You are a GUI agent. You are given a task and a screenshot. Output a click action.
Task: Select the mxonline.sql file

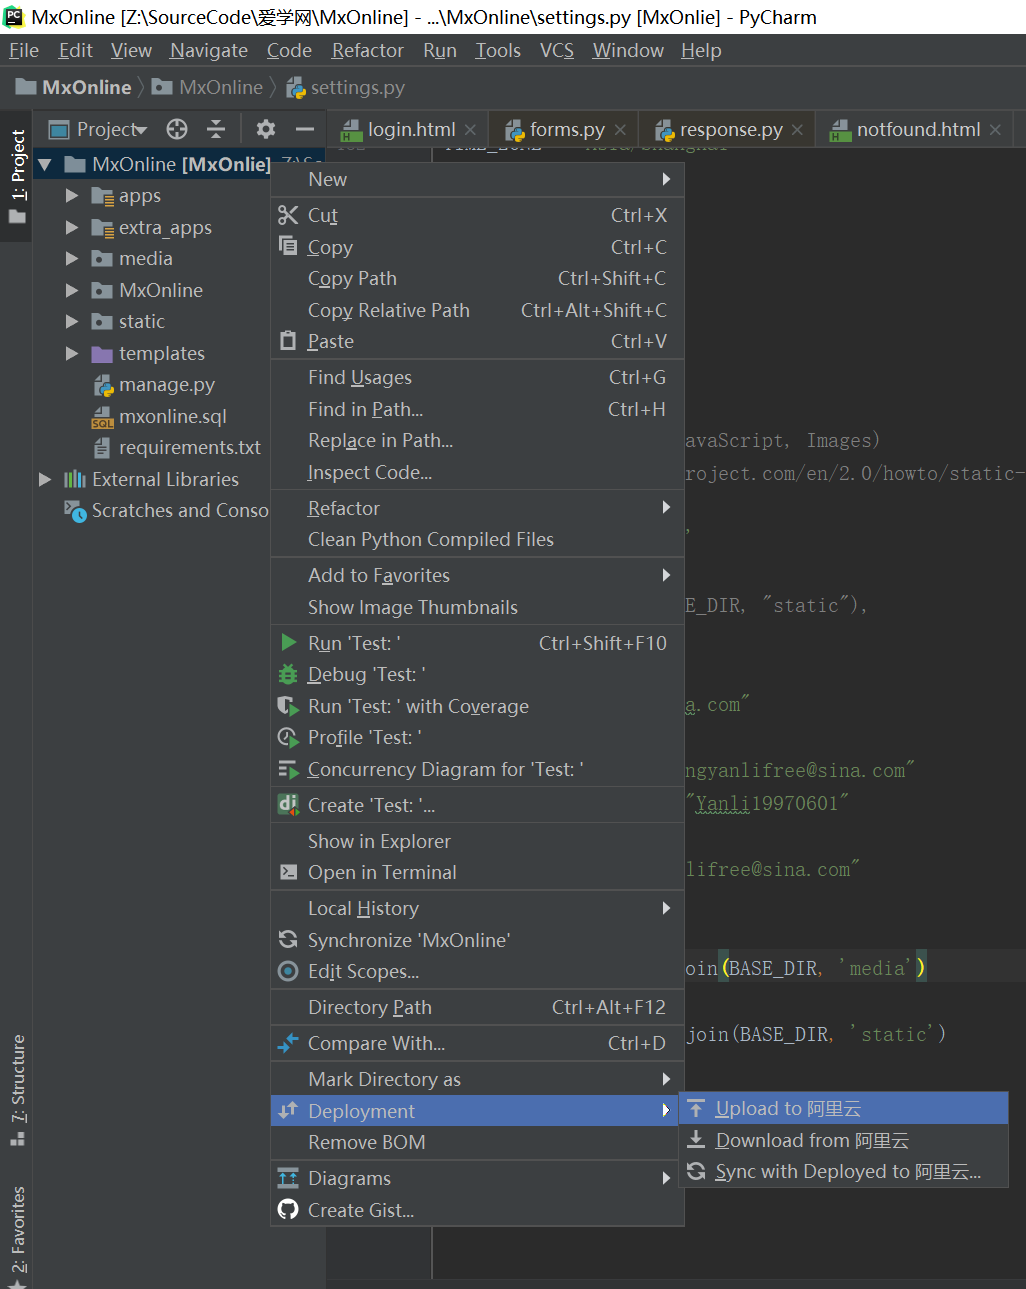click(x=172, y=416)
